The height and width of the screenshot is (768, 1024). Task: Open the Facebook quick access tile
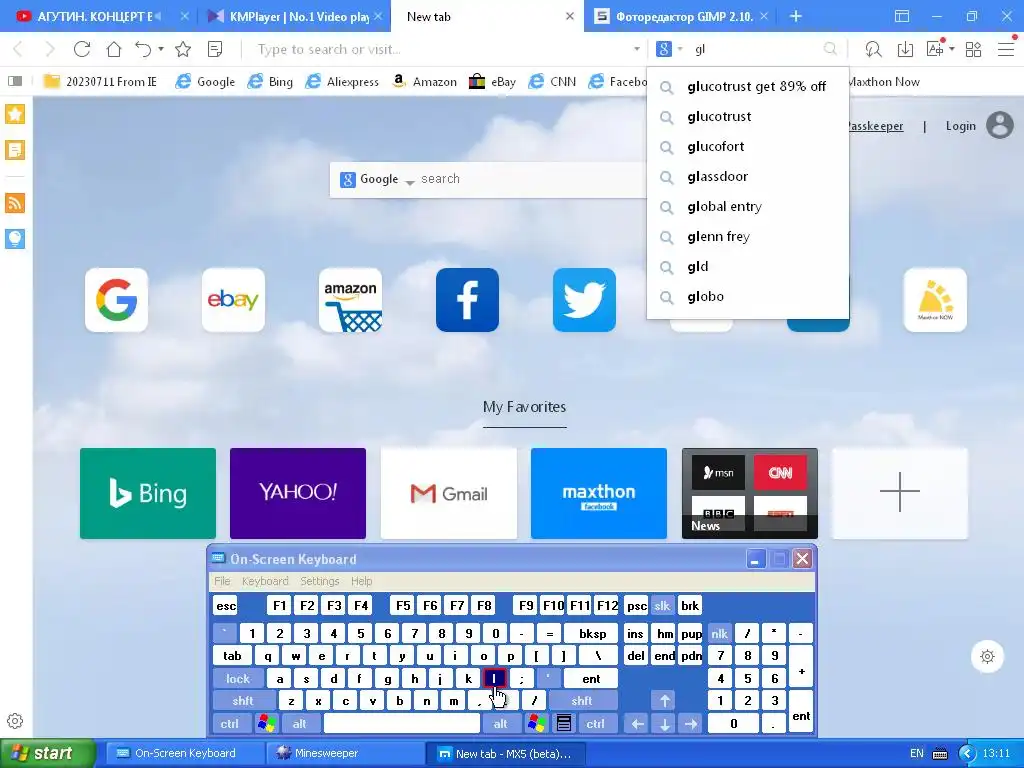(467, 300)
